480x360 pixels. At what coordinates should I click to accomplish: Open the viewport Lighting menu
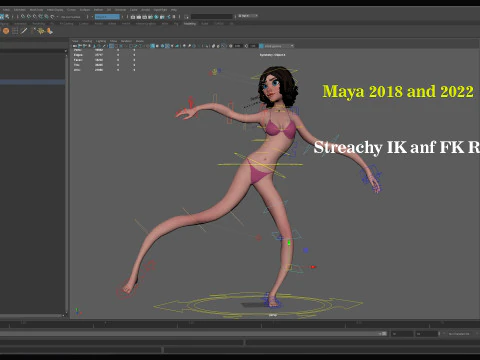pyautogui.click(x=101, y=41)
